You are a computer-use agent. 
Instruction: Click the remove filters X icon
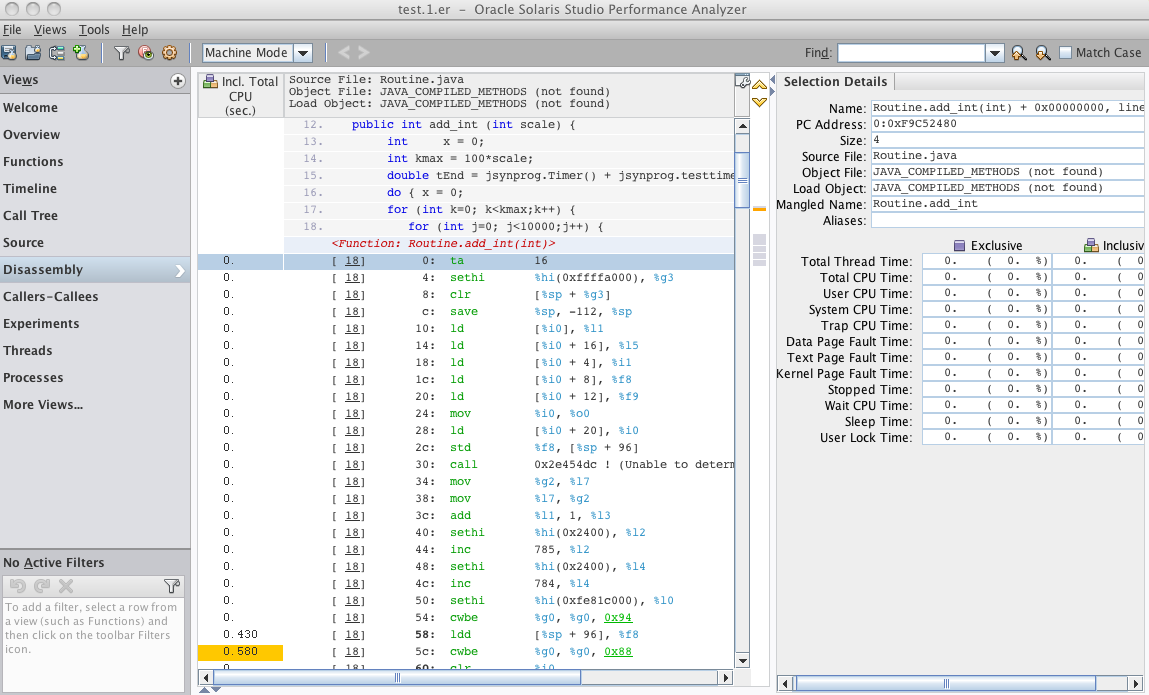(x=66, y=586)
